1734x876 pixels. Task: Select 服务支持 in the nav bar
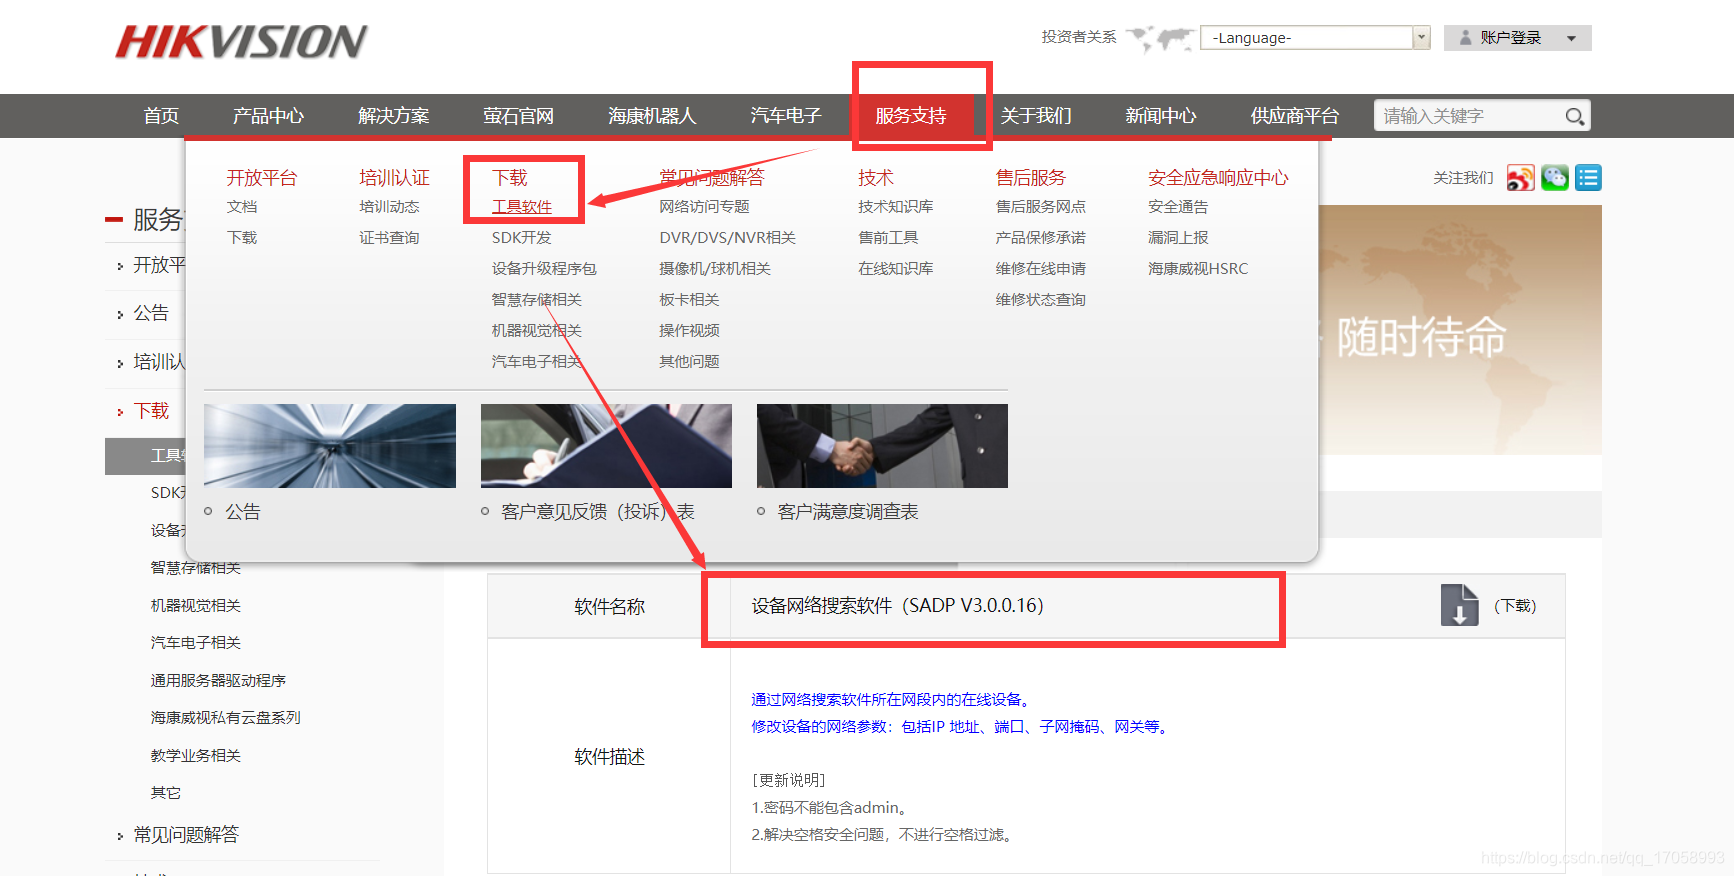[x=911, y=116]
